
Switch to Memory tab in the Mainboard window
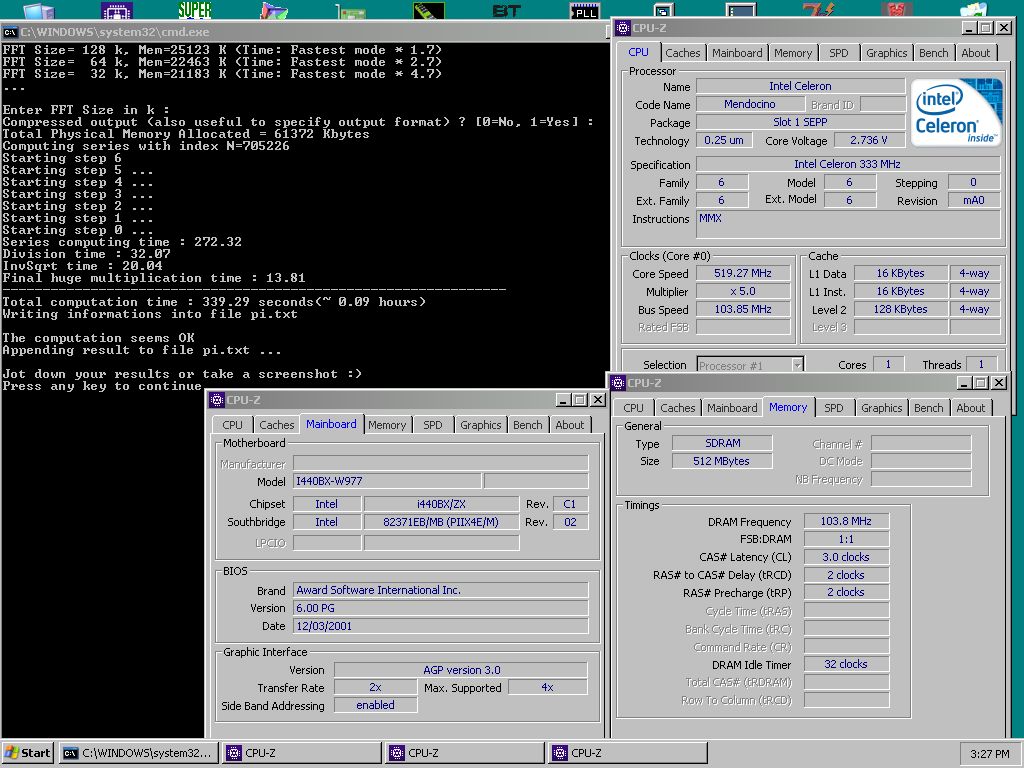pyautogui.click(x=387, y=424)
